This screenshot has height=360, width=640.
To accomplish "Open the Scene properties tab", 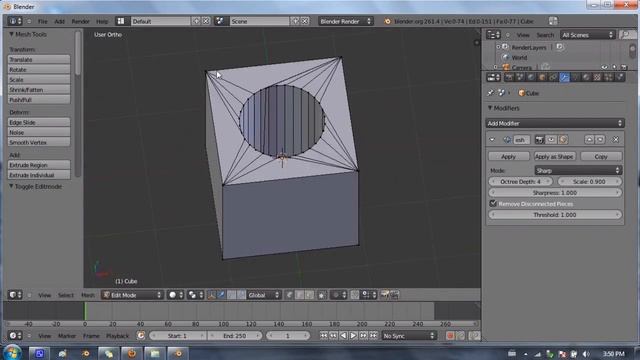I will click(520, 77).
